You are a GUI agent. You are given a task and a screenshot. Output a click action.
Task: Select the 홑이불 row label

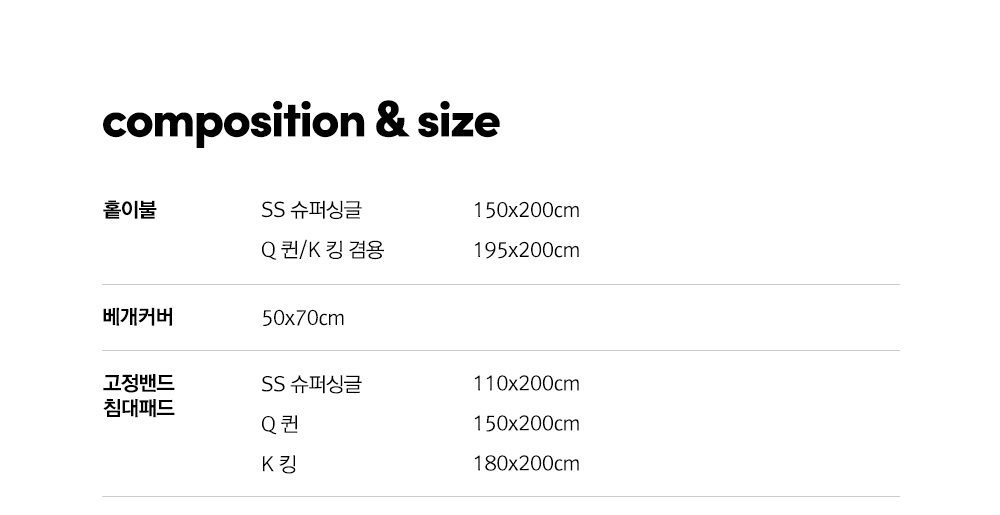[x=129, y=210]
